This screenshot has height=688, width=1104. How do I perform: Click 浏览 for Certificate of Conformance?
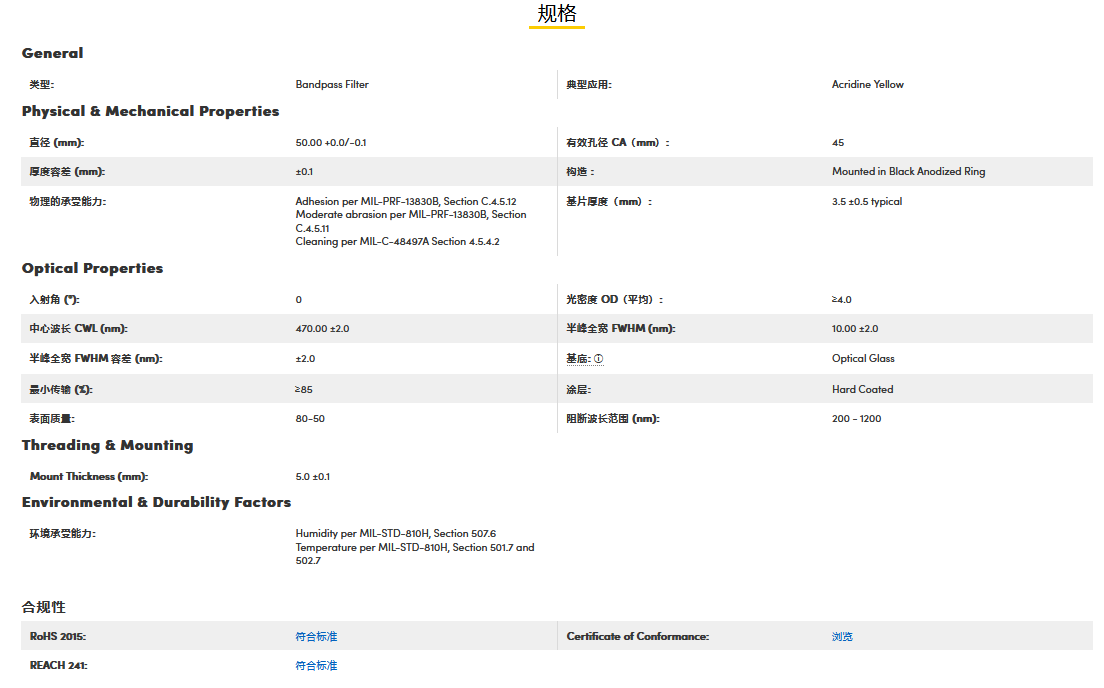pos(842,637)
